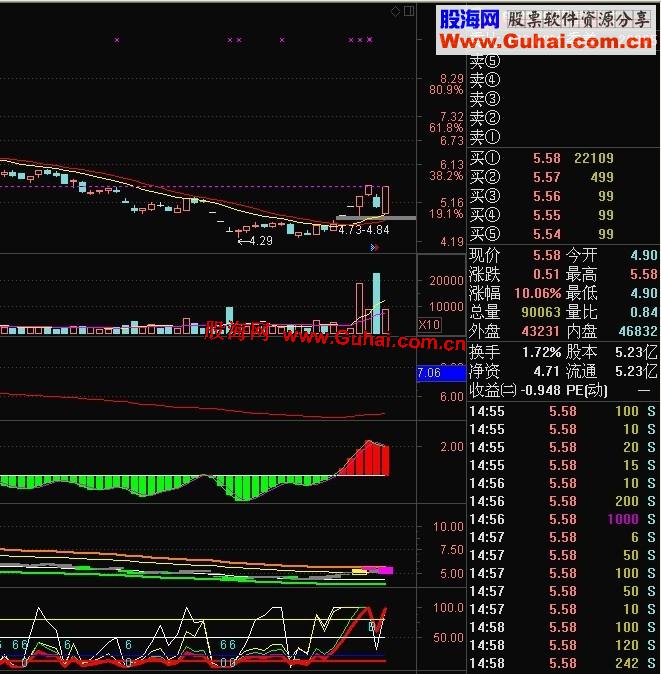Select the 14:56 trade with volume 1000

click(563, 519)
